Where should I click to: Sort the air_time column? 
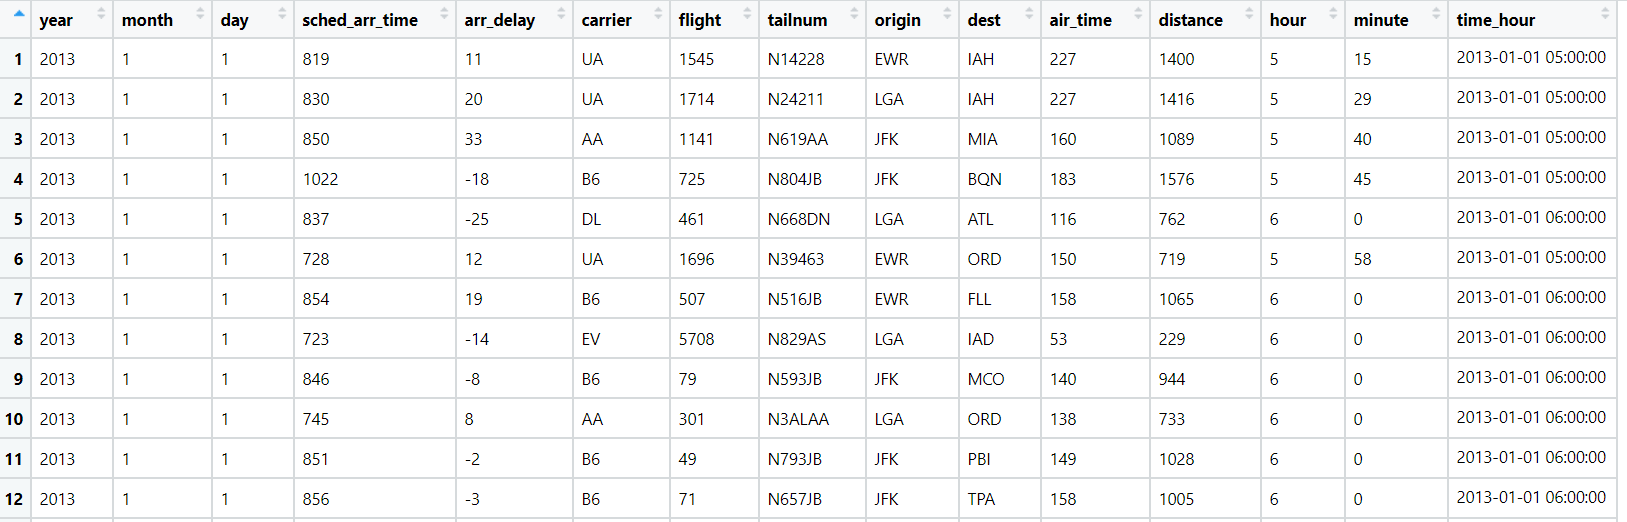coord(1138,14)
